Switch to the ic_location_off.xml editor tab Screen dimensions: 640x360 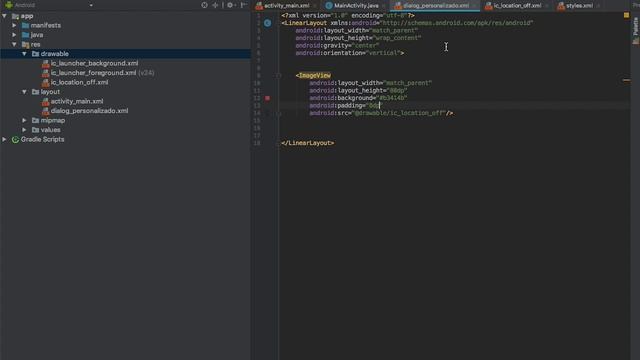coord(517,6)
